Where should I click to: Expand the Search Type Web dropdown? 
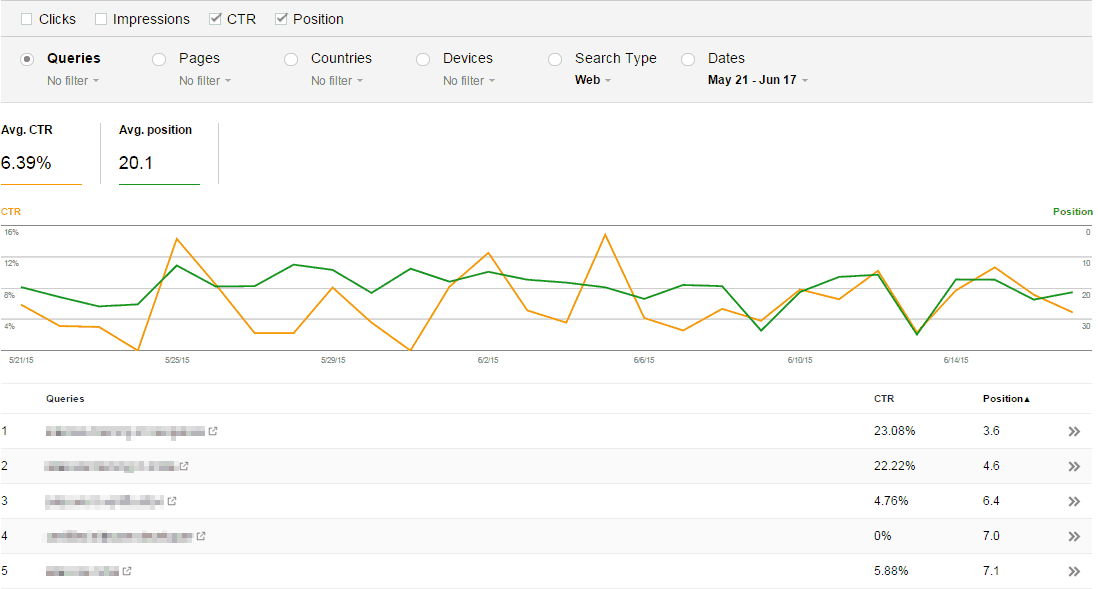pos(592,80)
